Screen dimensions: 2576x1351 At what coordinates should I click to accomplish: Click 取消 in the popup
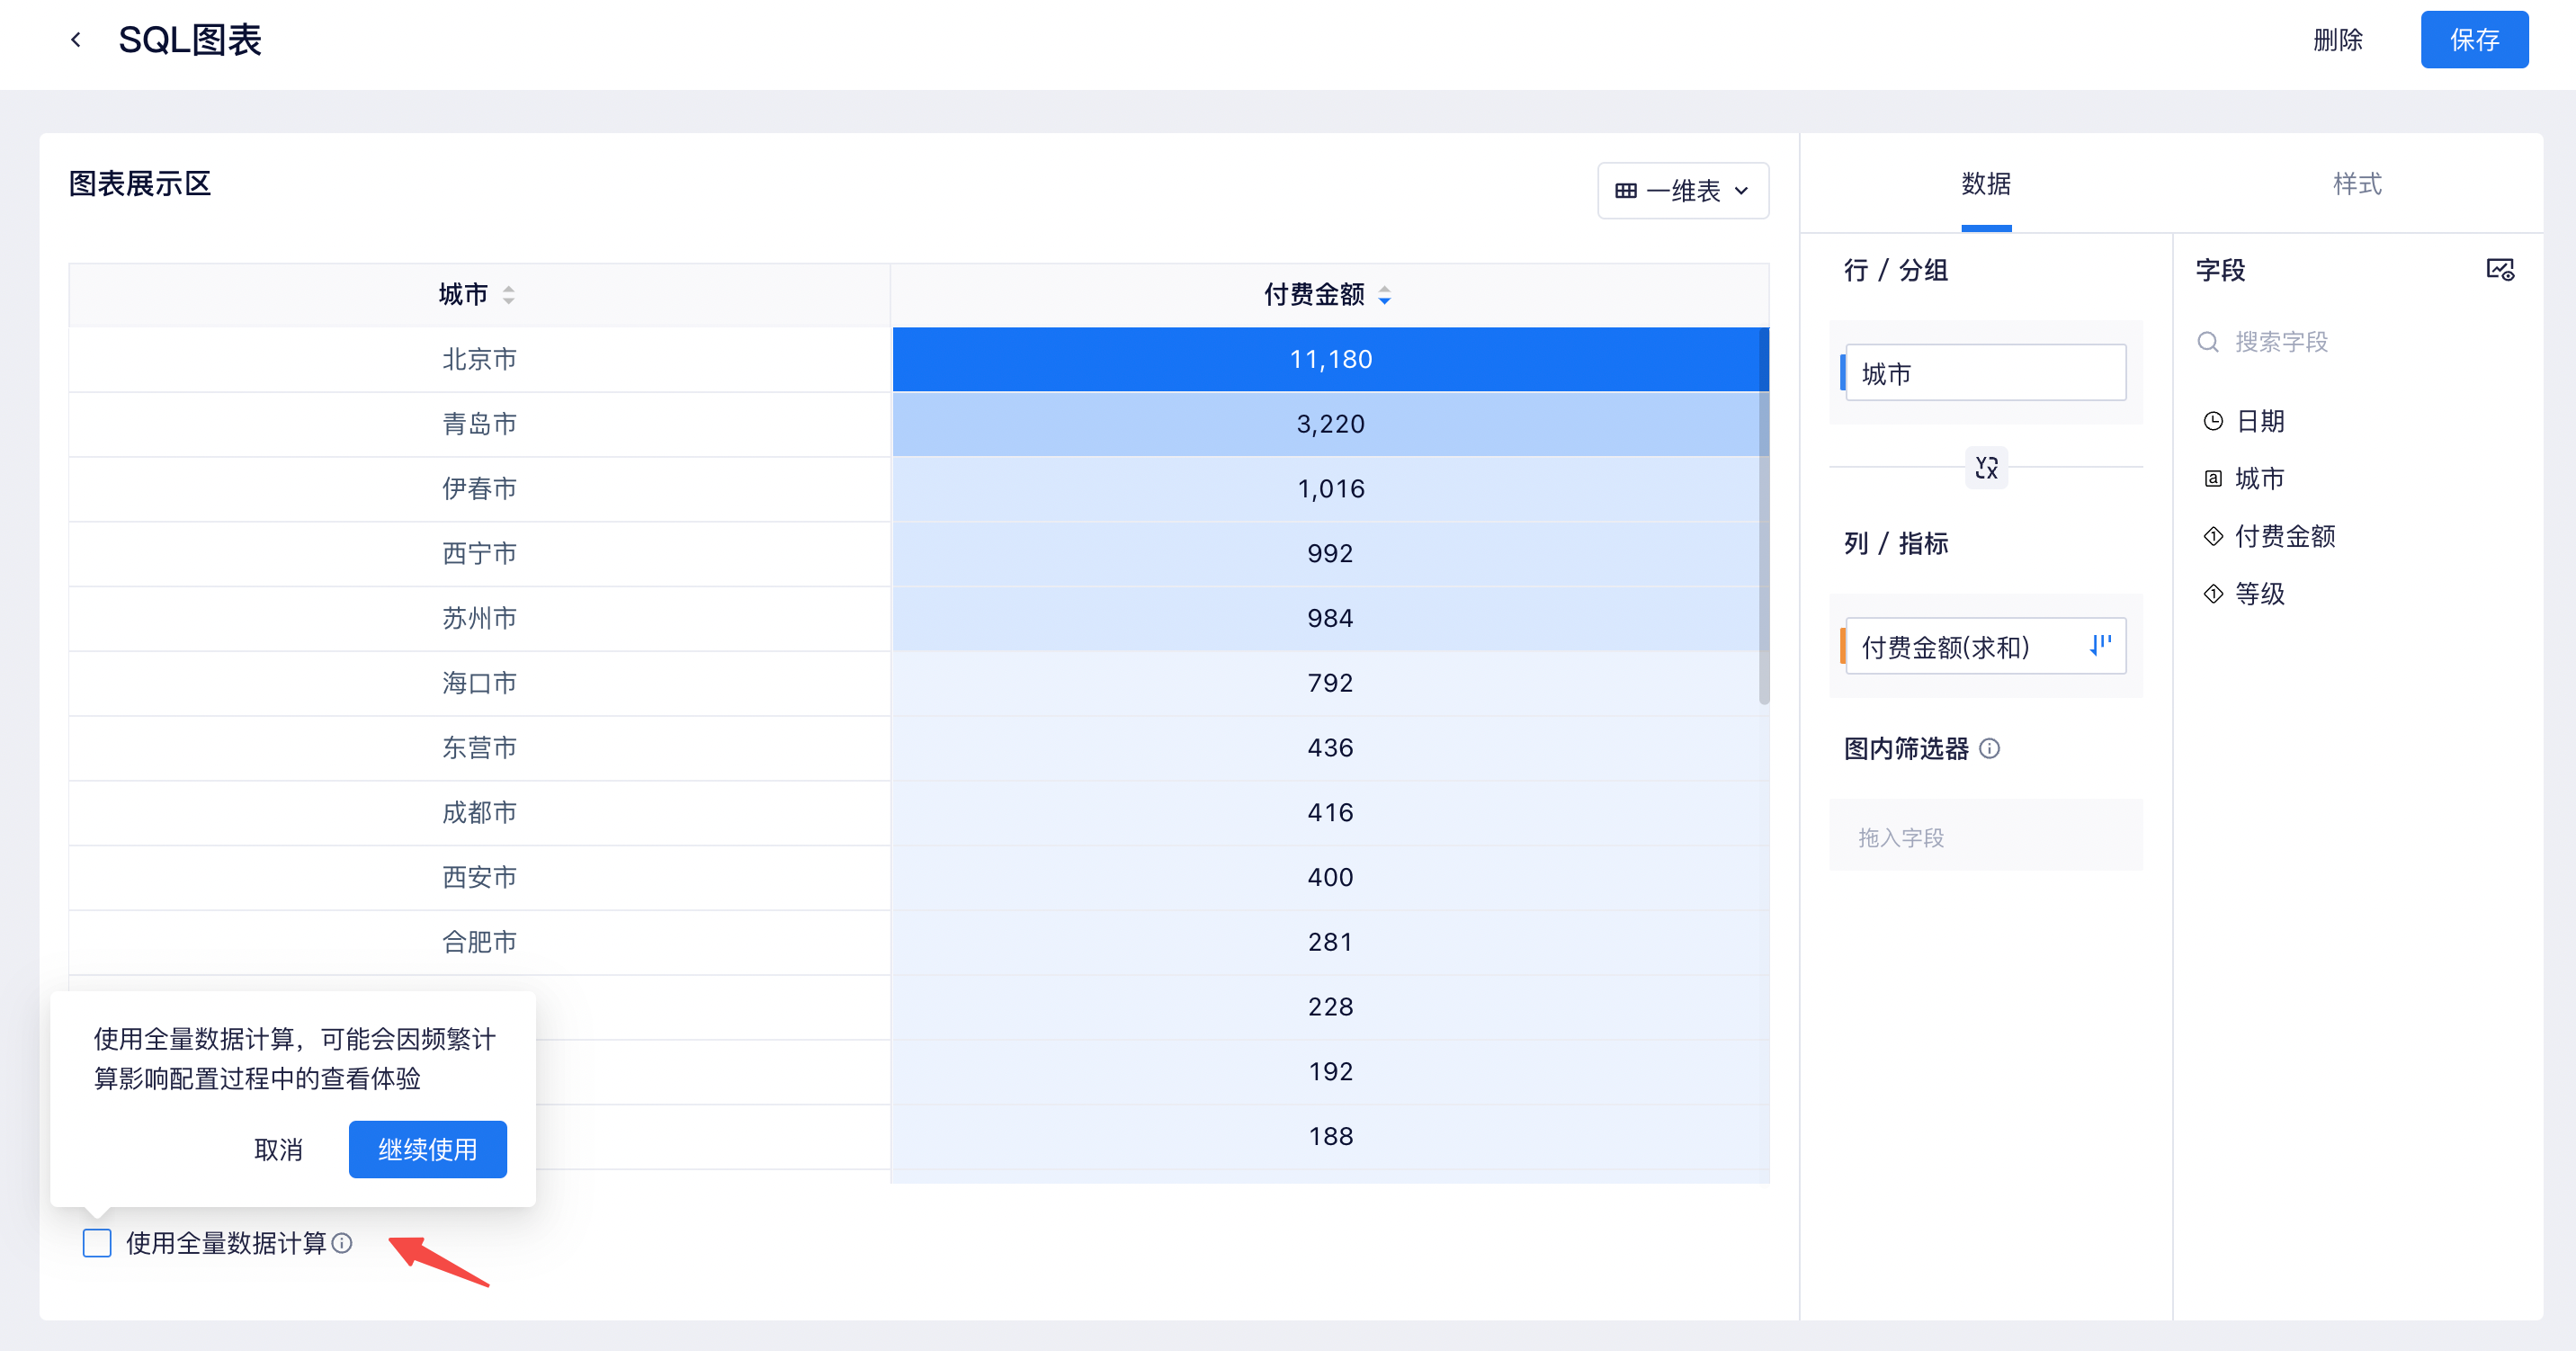(x=278, y=1149)
